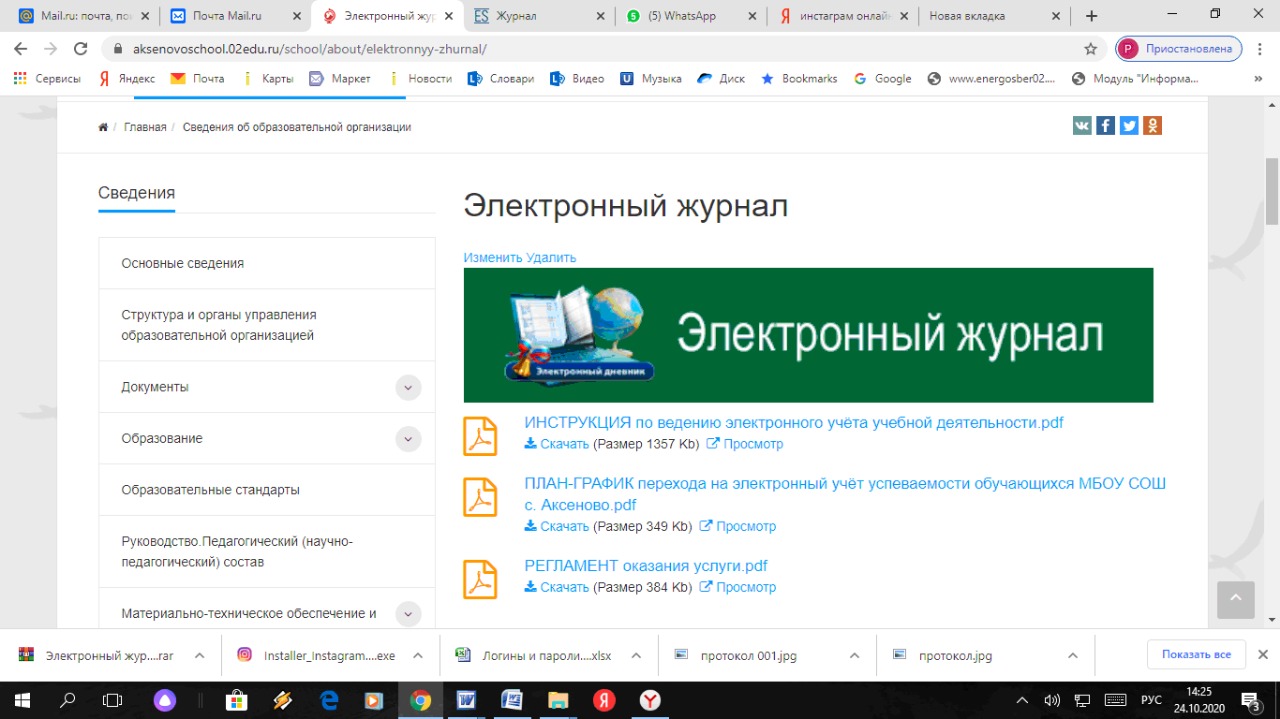This screenshot has width=1280, height=719.
Task: Expand the Образование sidebar section
Action: tap(408, 439)
